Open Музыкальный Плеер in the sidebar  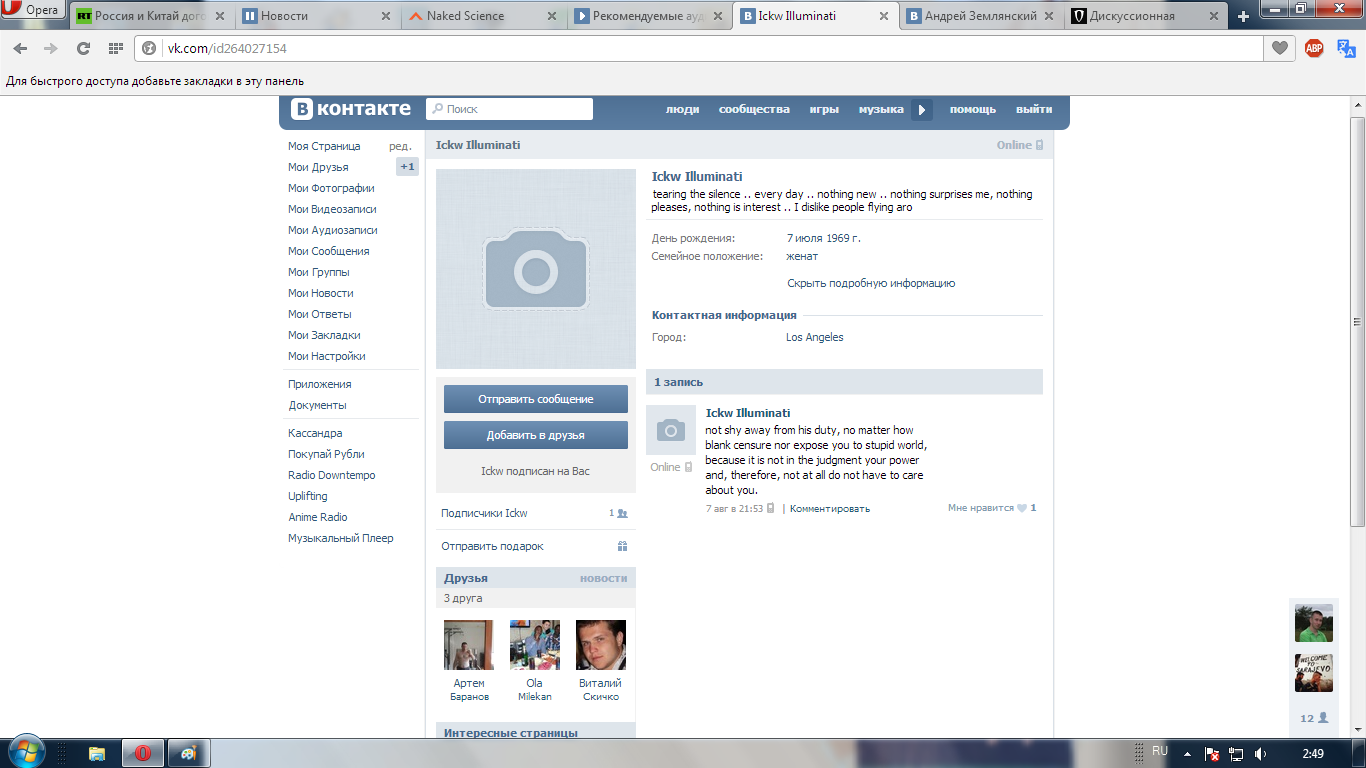click(x=341, y=538)
